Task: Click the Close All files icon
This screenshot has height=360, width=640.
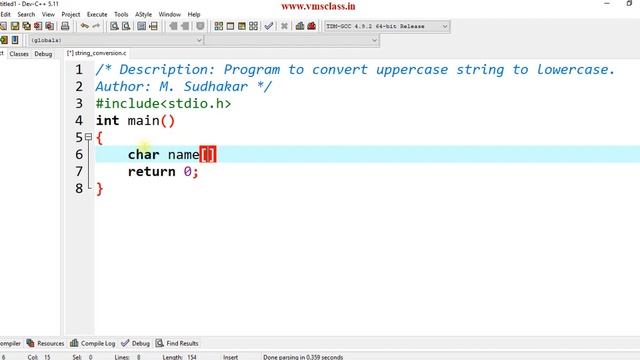Action: [49, 26]
